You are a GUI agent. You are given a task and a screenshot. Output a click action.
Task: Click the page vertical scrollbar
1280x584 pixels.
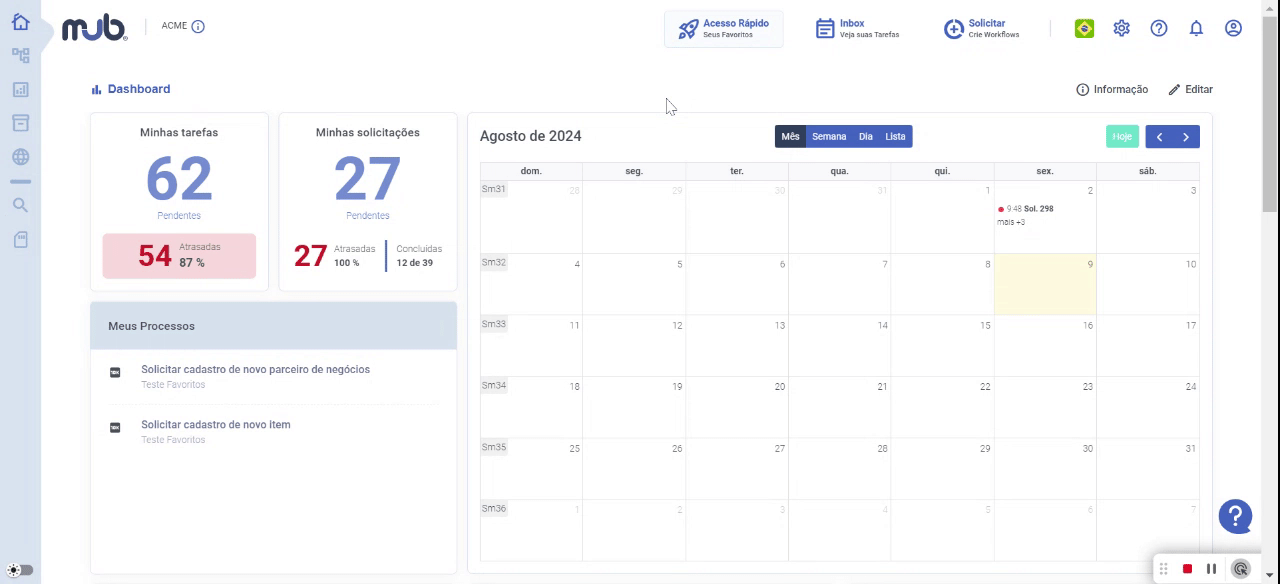(1270, 115)
